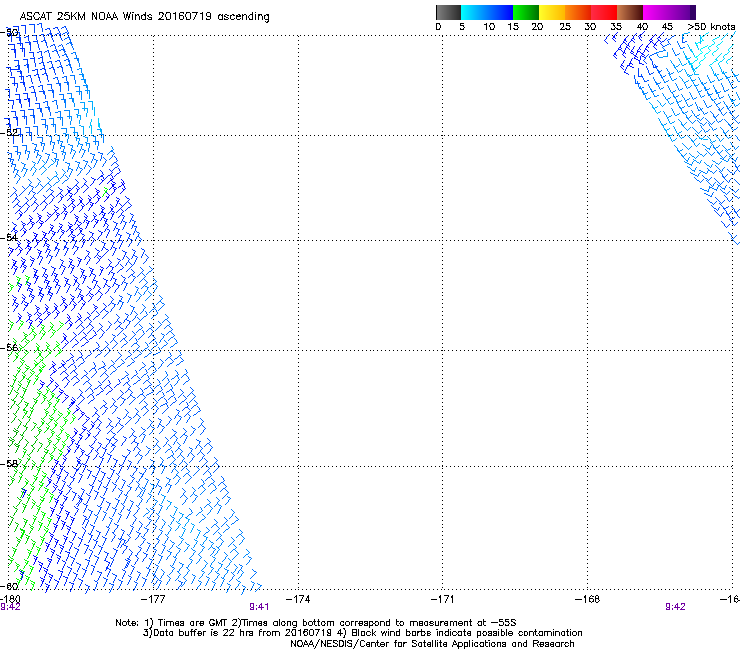Click the '0' label under the color bar

pyautogui.click(x=438, y=27)
